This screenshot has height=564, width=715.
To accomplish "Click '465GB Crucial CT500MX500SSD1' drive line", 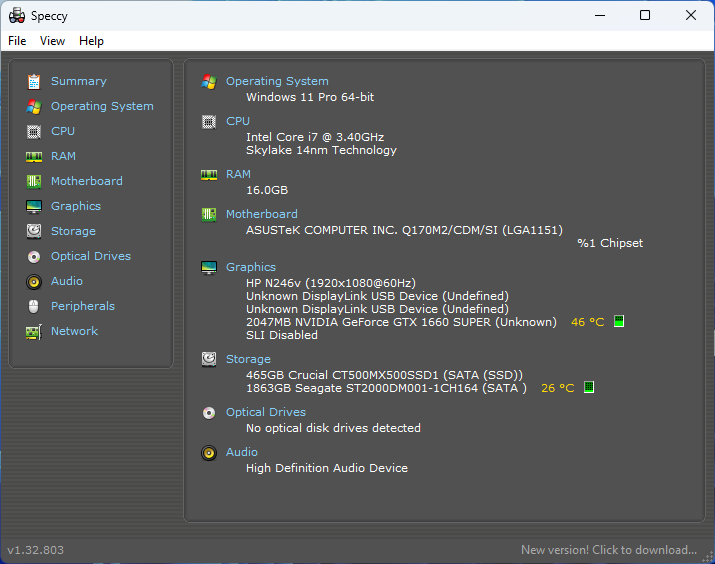I will (x=384, y=375).
